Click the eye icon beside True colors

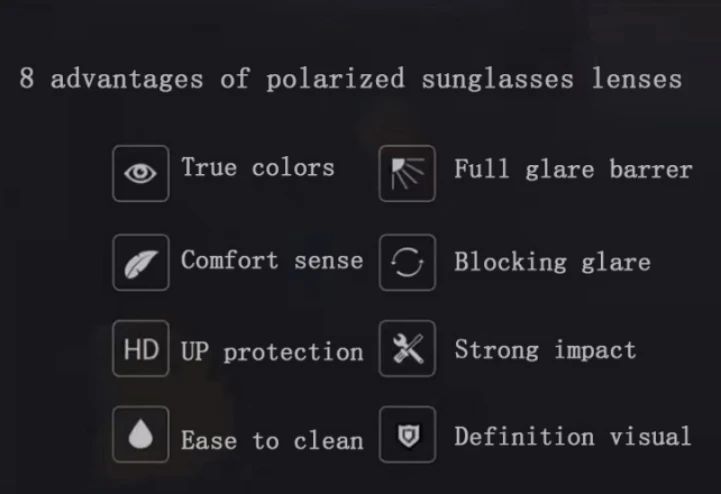click(x=140, y=173)
